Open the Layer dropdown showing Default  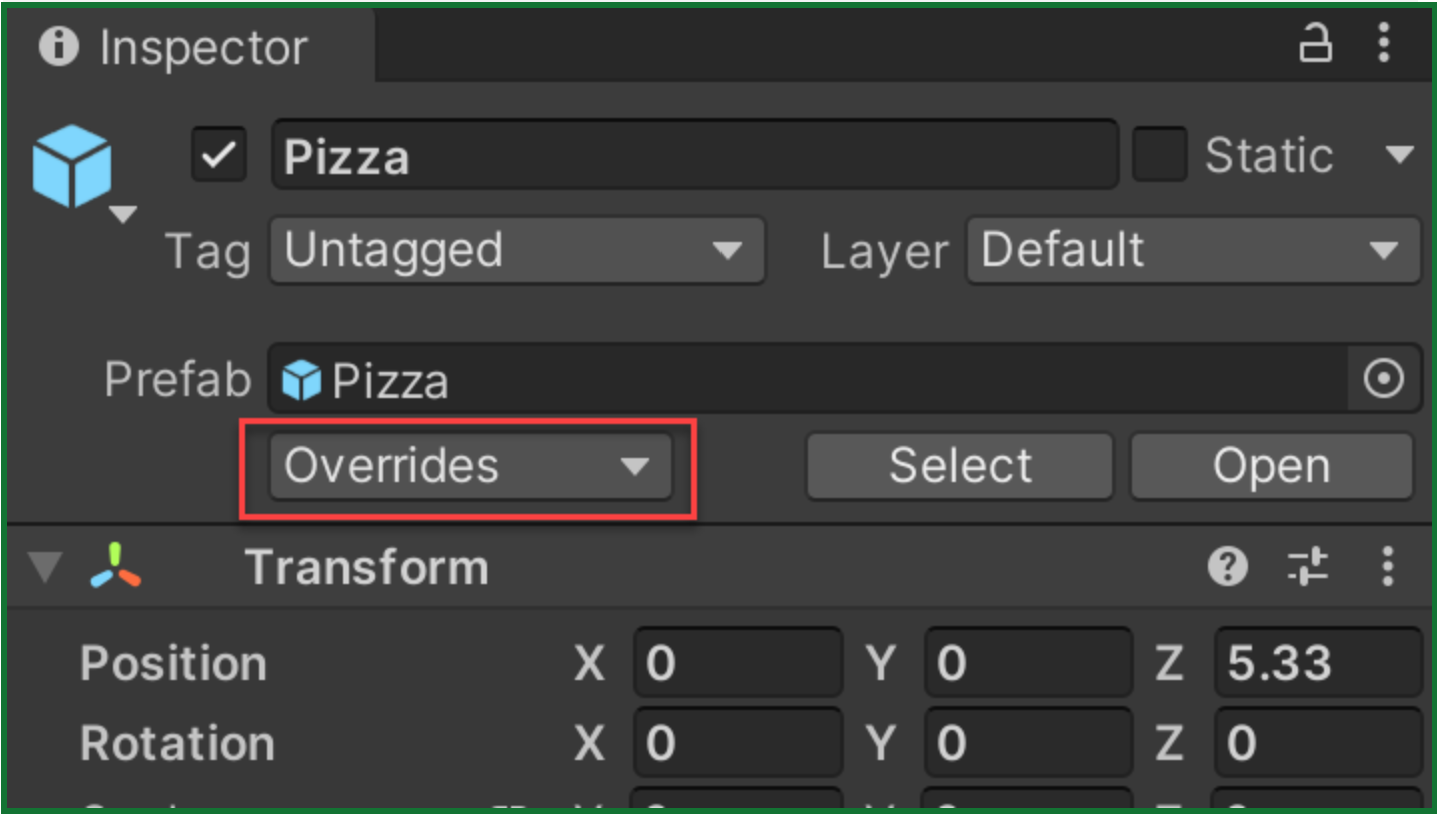pos(1192,250)
